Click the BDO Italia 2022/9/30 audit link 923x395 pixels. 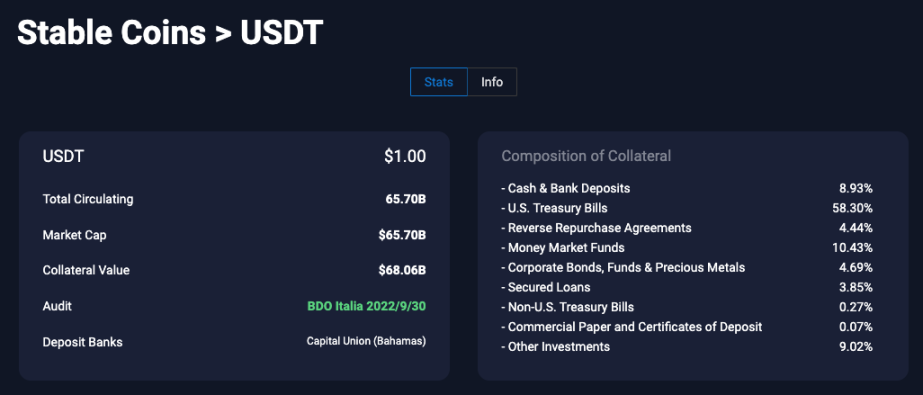click(x=366, y=306)
